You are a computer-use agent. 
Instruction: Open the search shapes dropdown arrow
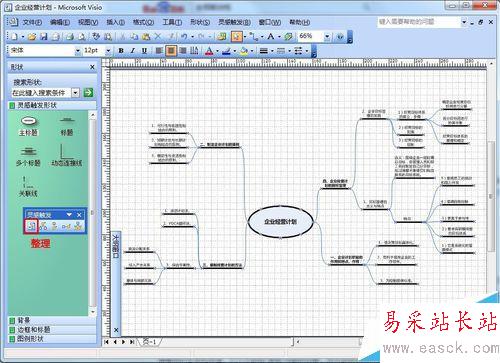(76, 93)
